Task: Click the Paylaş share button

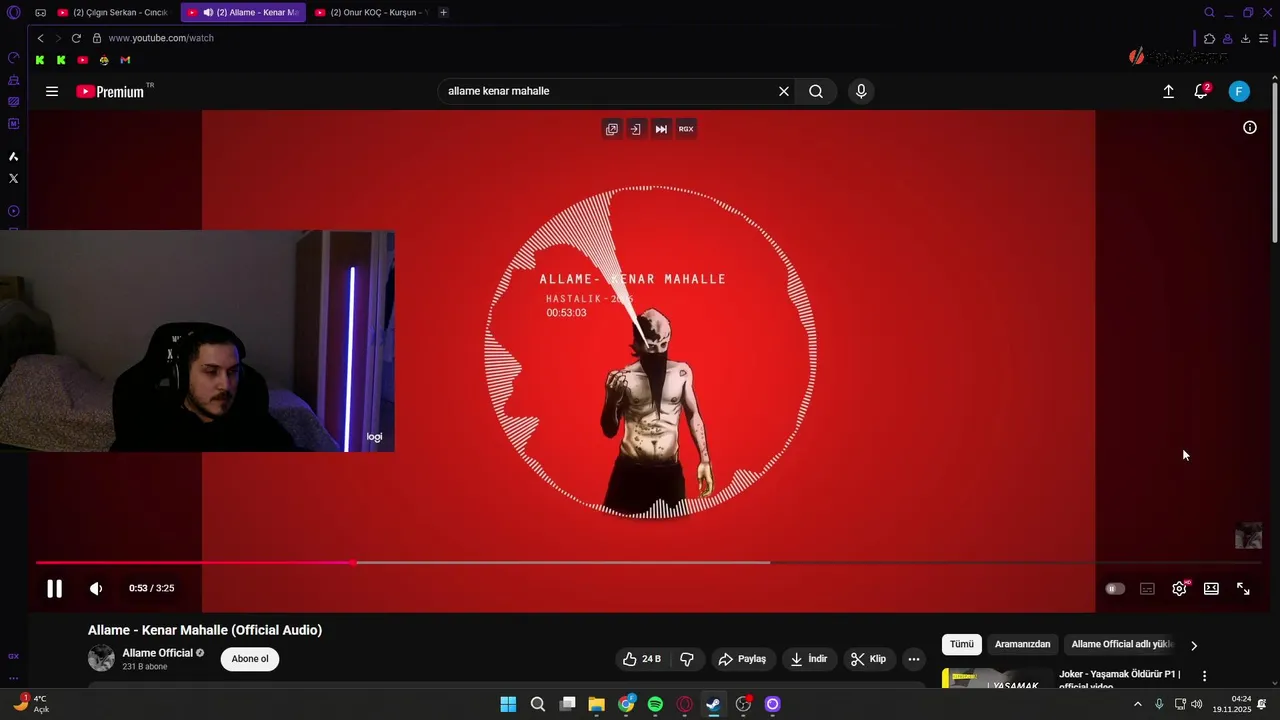Action: click(743, 659)
